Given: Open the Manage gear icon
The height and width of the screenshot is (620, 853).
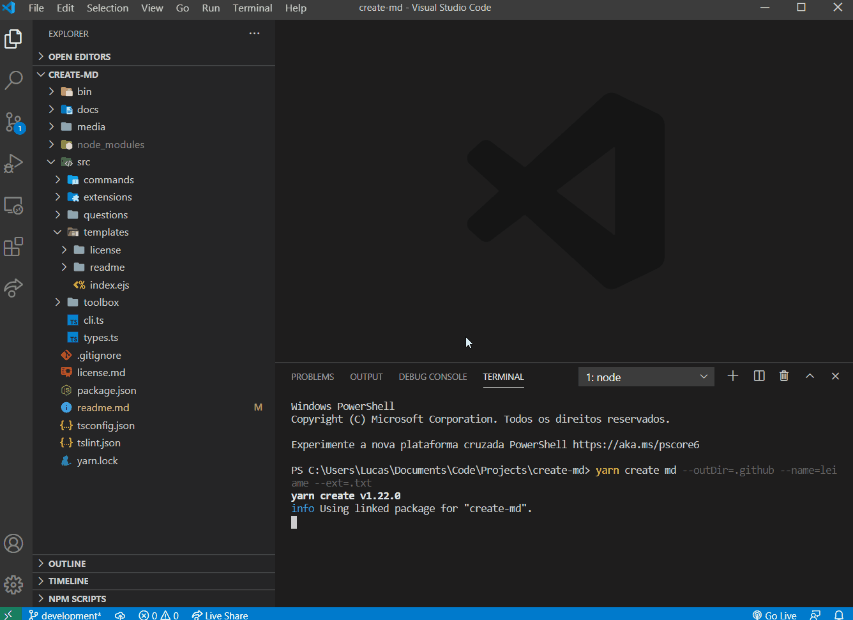Looking at the screenshot, I should tap(14, 585).
